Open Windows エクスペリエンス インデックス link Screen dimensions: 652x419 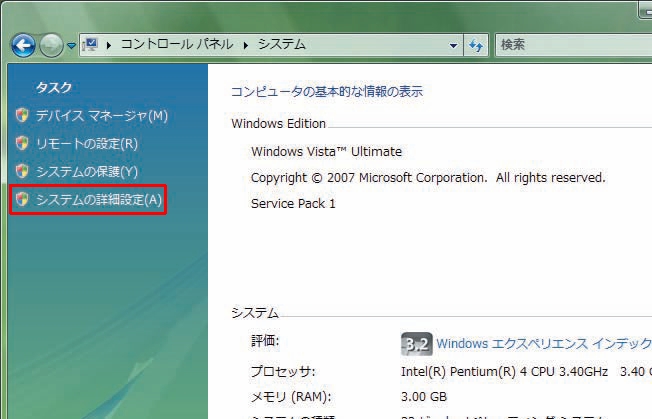(x=544, y=344)
